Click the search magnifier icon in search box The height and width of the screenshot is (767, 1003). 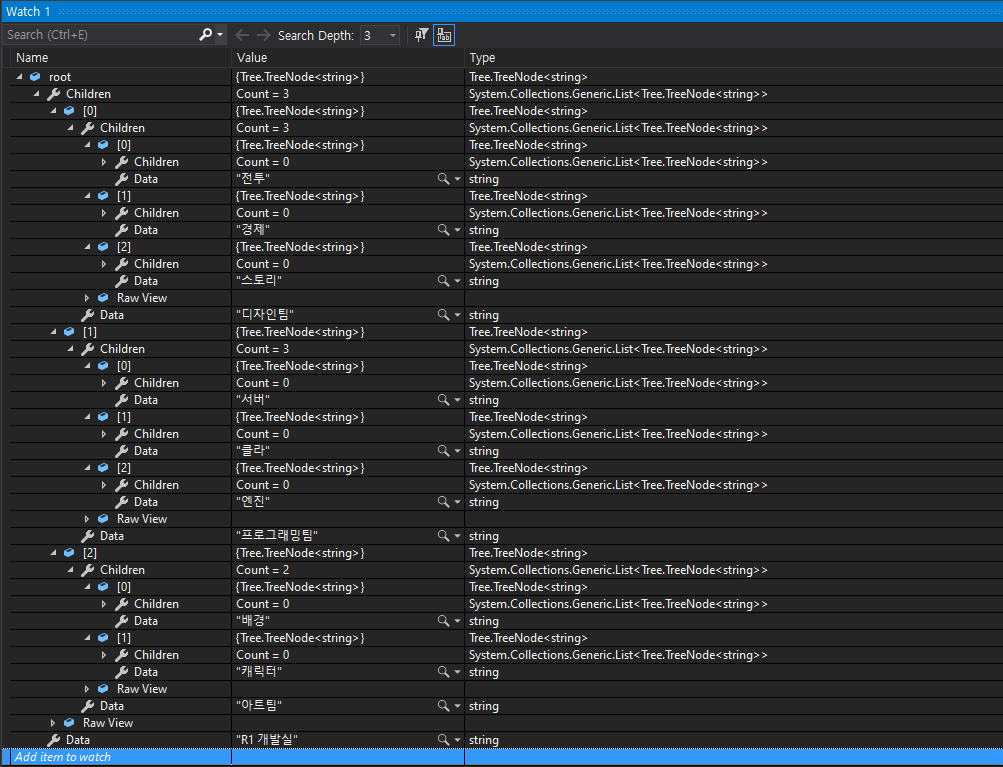pos(205,35)
